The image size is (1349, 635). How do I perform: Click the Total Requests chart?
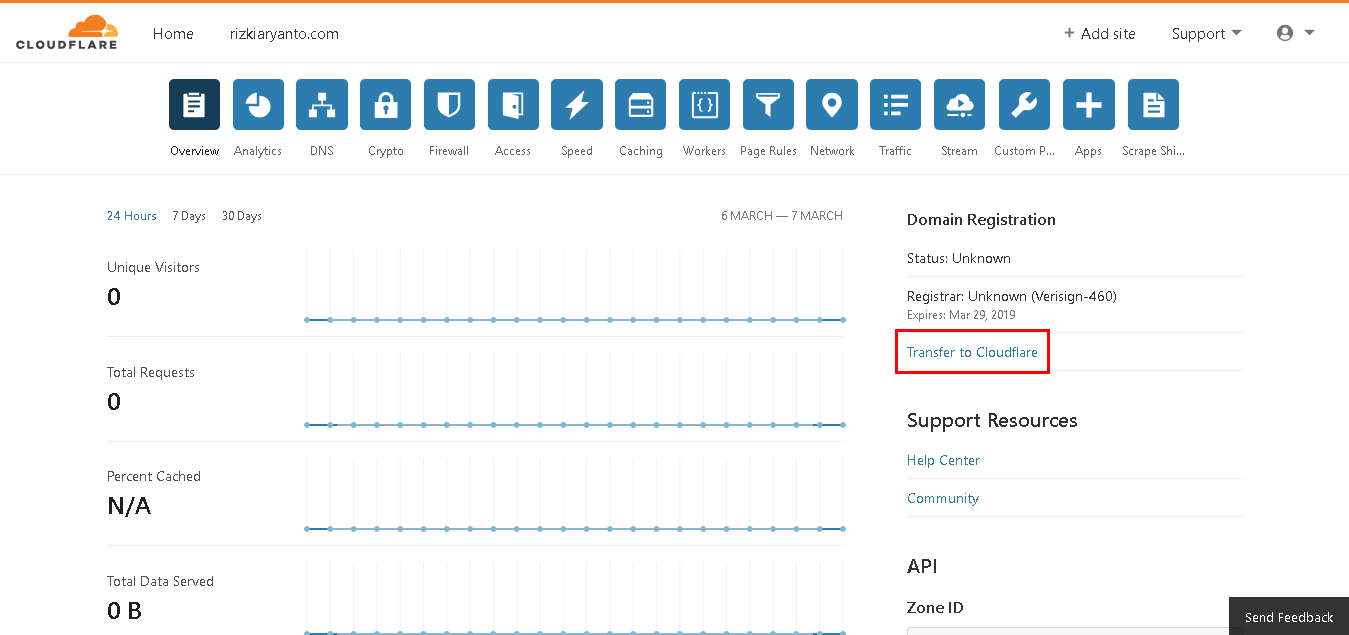[575, 390]
